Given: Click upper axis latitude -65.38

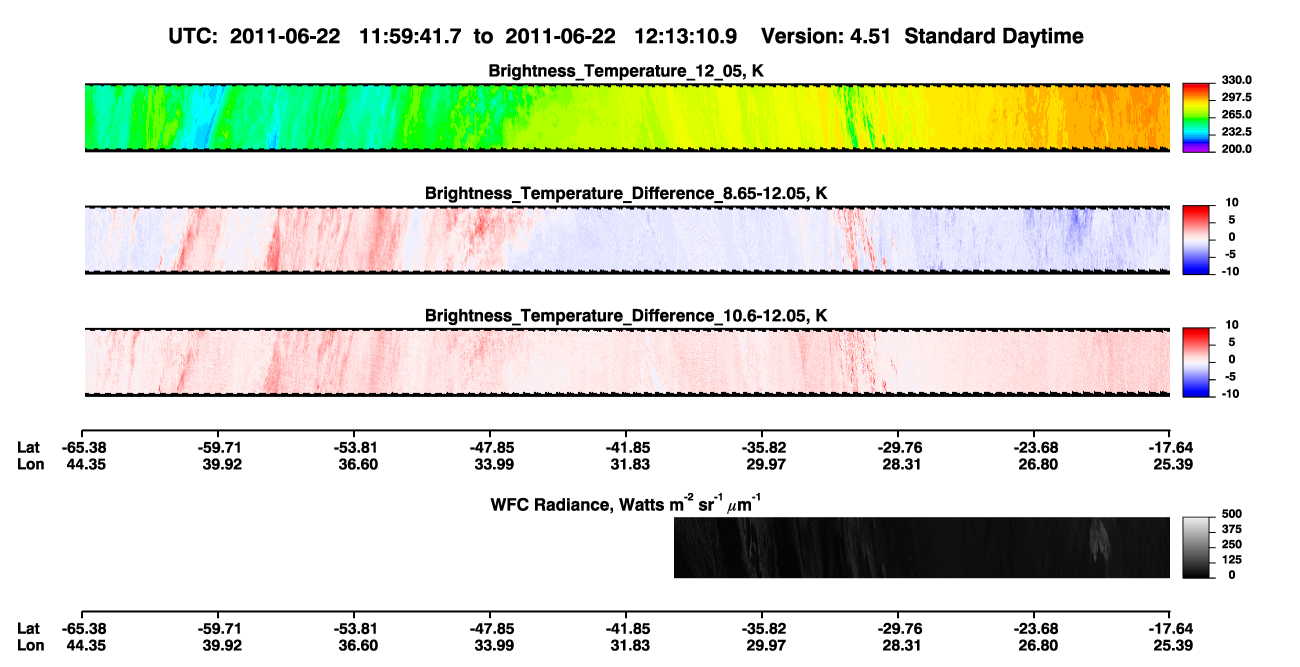Looking at the screenshot, I should coord(83,448).
